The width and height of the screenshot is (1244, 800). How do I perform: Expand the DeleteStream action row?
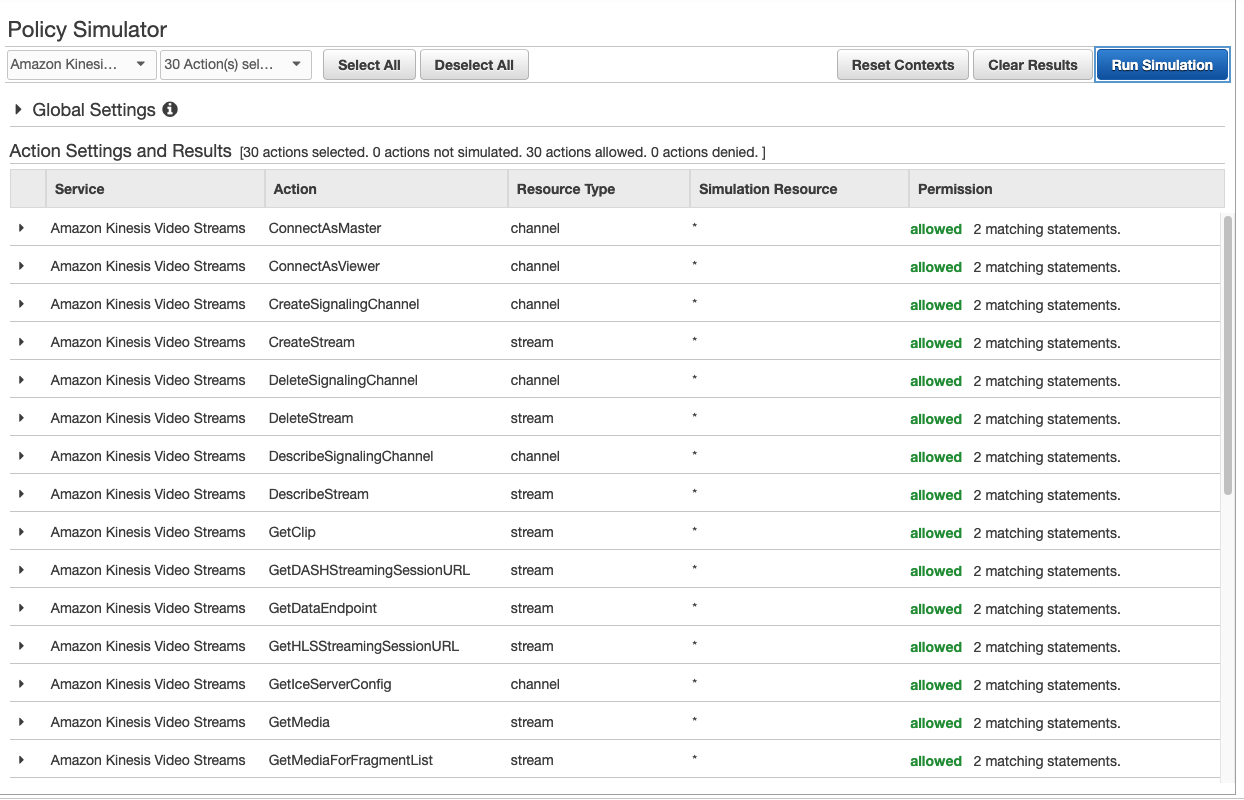coord(23,418)
